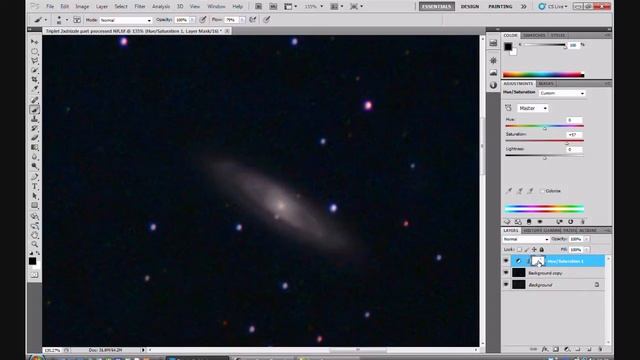
Task: Expand more workspaces chevron
Action: (x=523, y=7)
